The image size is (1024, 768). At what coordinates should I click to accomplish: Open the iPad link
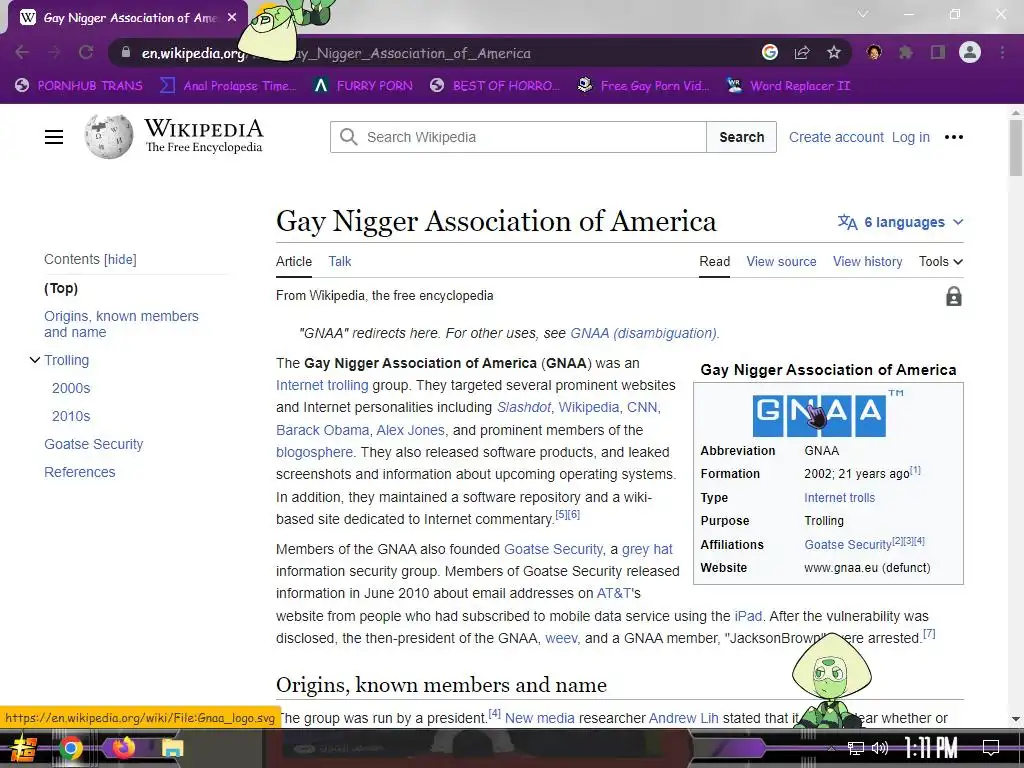pyautogui.click(x=748, y=616)
